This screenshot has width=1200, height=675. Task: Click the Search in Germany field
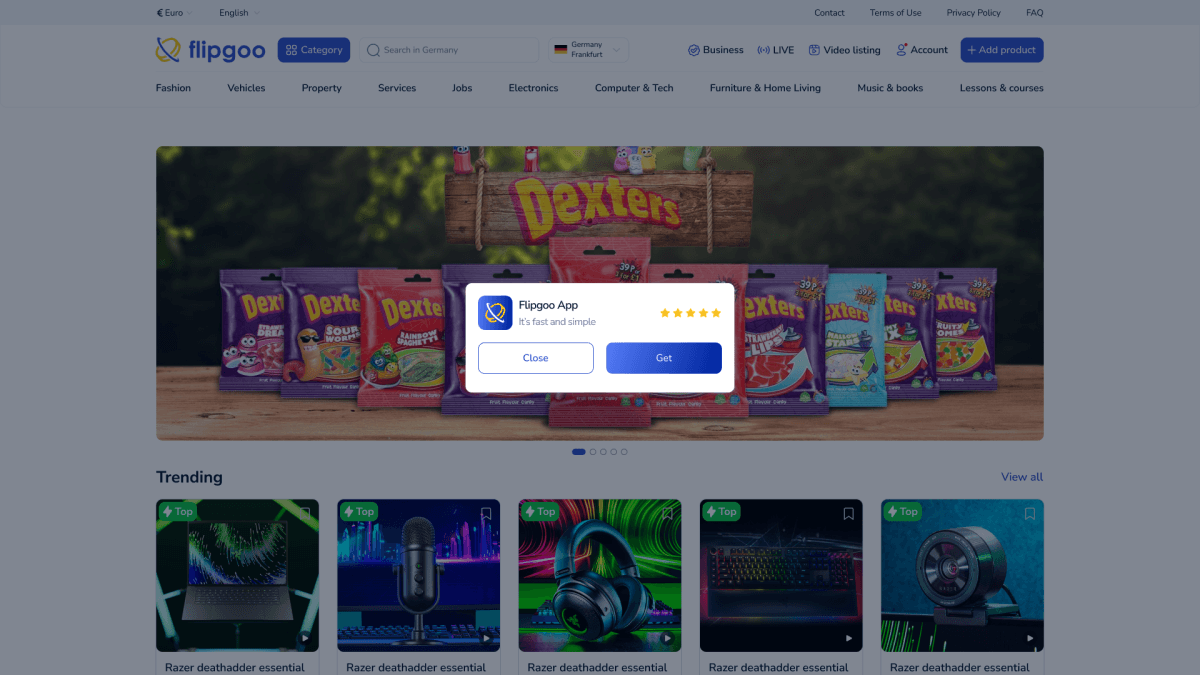click(x=448, y=50)
